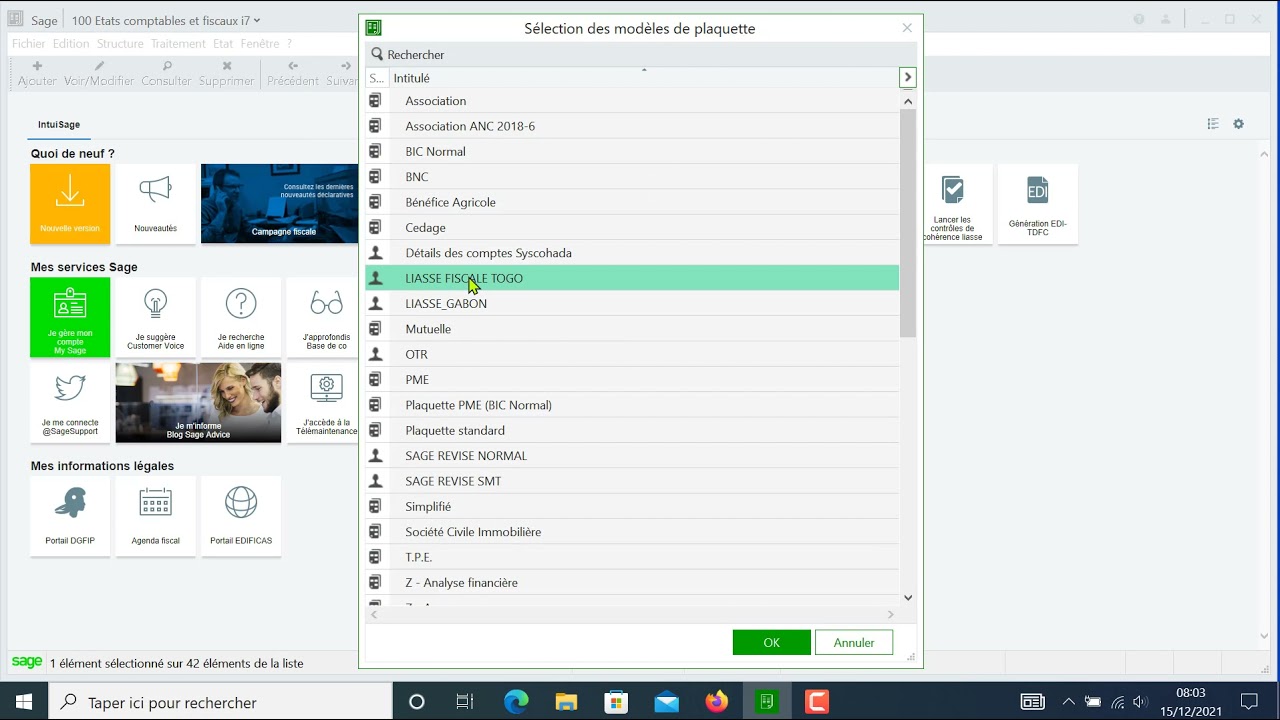The width and height of the screenshot is (1280, 720).
Task: Click the settings gear in IntuiSage panel
Action: (x=1238, y=124)
